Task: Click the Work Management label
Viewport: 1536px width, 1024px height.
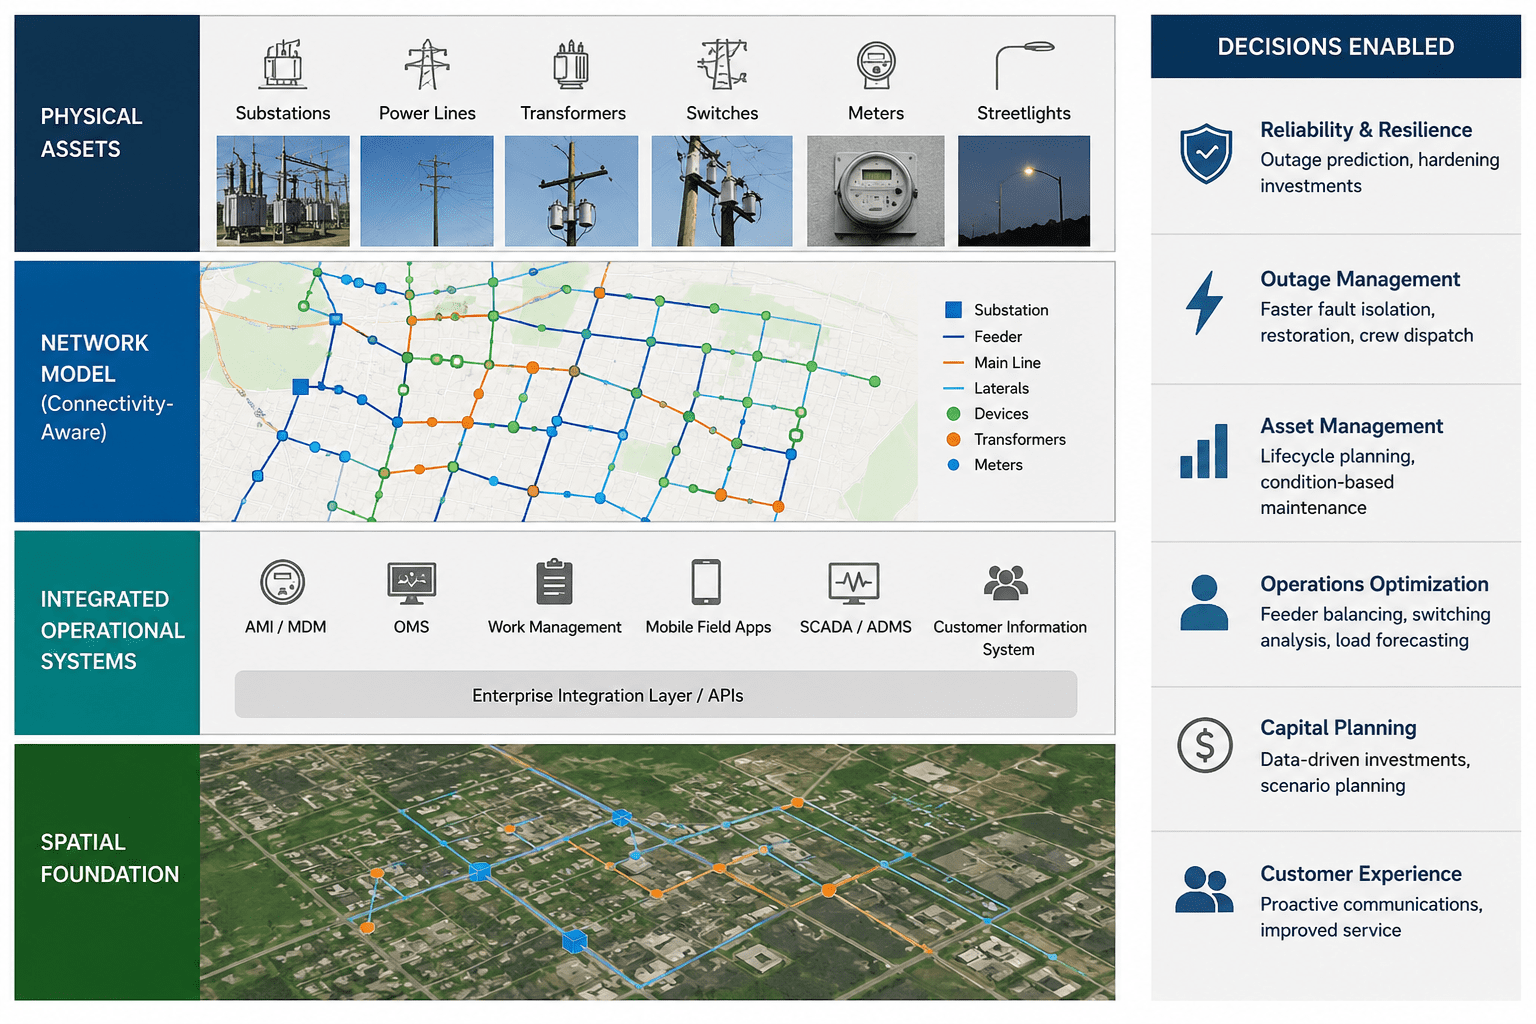Action: [x=555, y=627]
